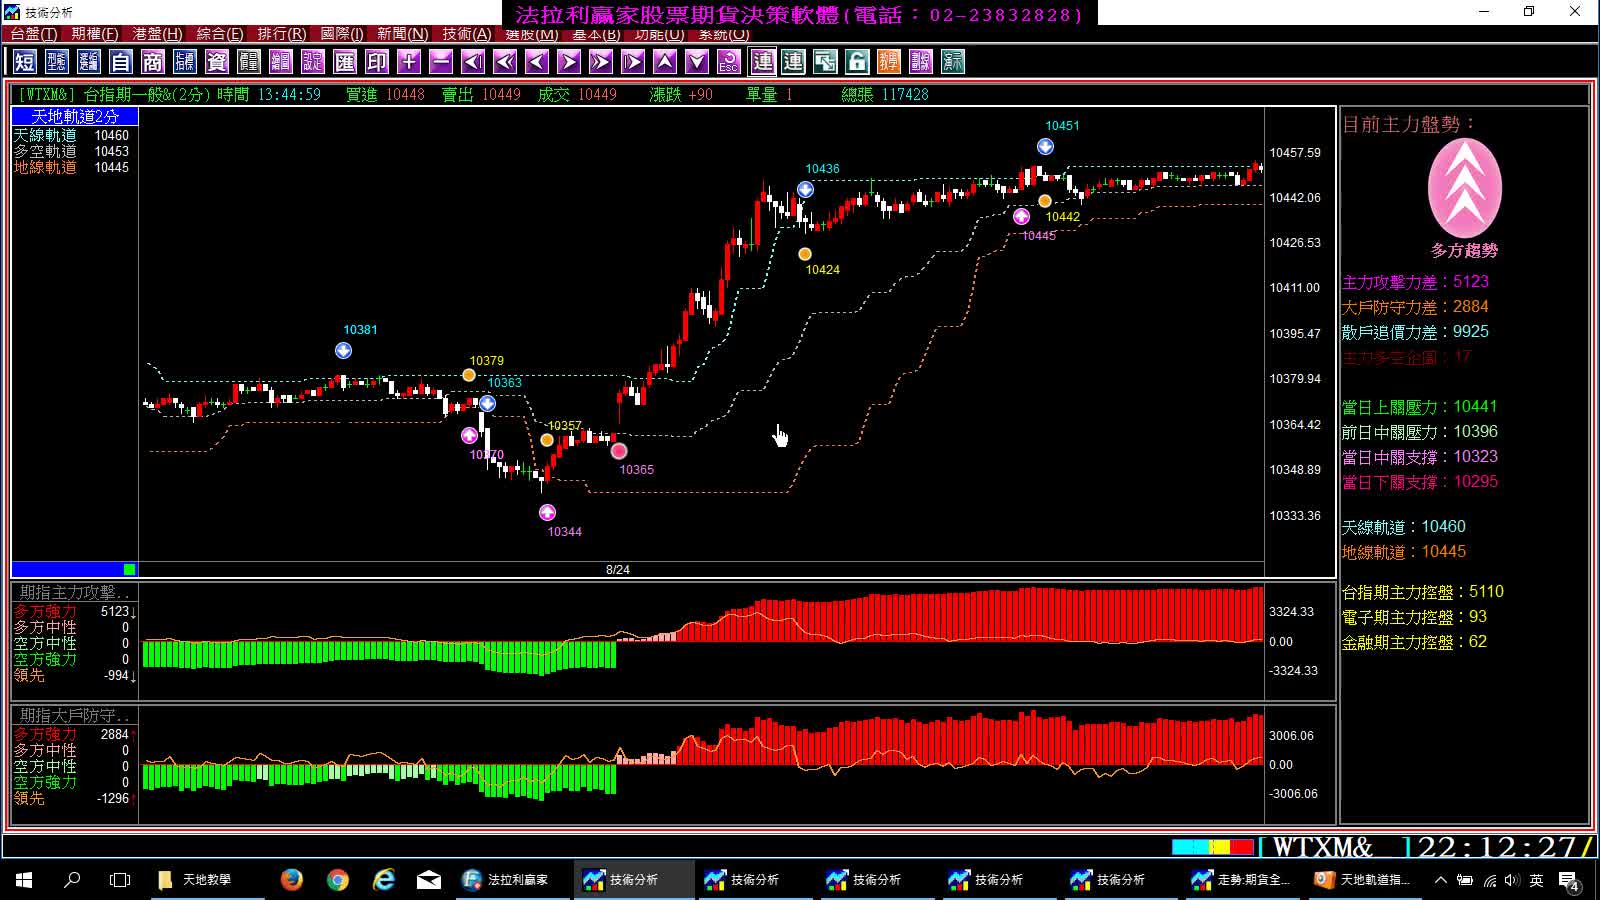This screenshot has height=900, width=1600.
Task: Open the 國際(I) menu
Action: [342, 34]
